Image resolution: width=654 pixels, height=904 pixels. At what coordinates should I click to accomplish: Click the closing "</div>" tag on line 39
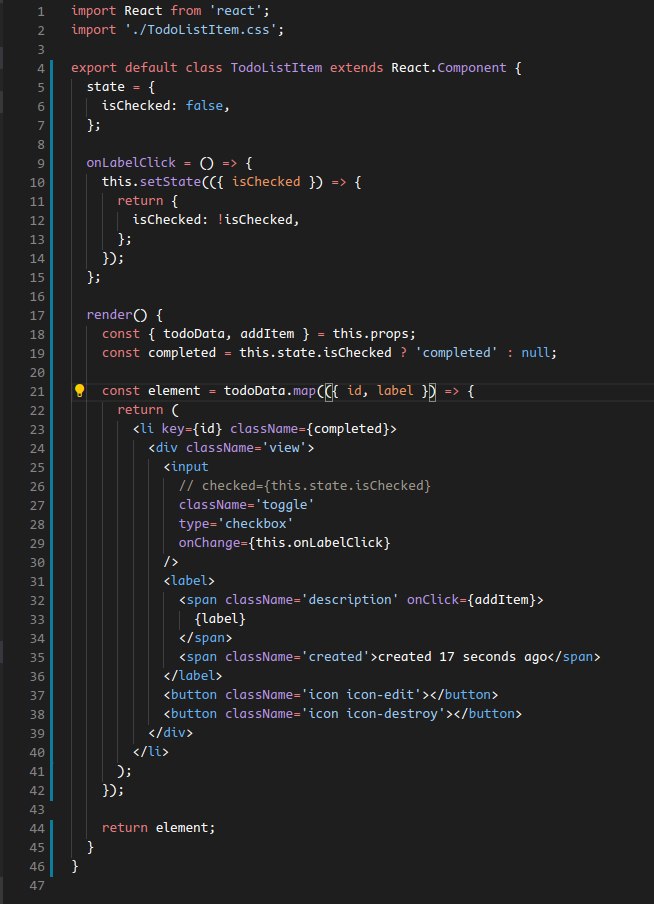pos(171,734)
